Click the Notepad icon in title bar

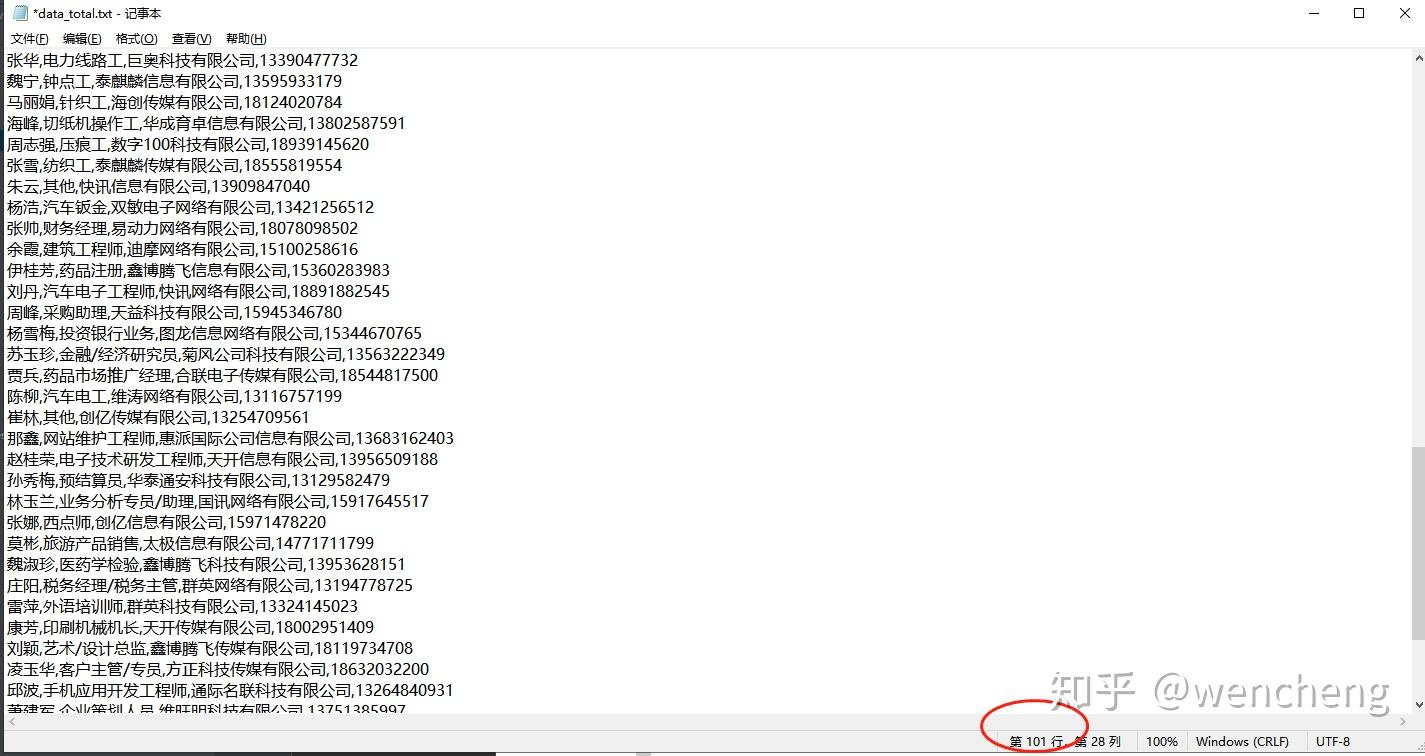click(19, 13)
